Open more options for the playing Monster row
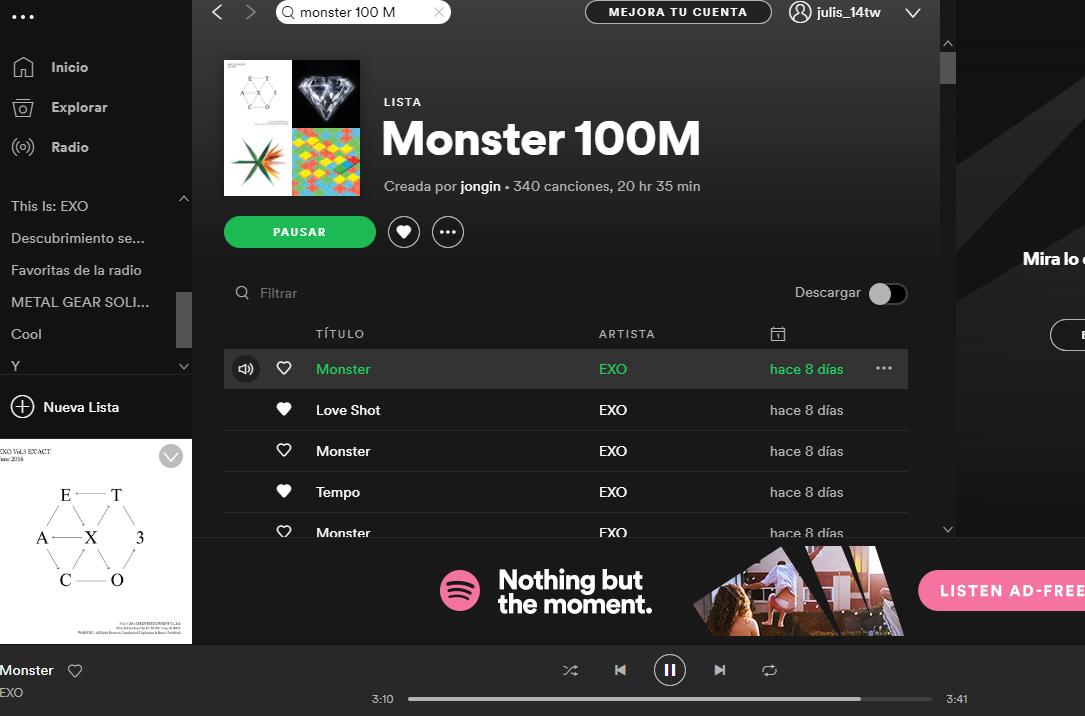 pyautogui.click(x=884, y=368)
